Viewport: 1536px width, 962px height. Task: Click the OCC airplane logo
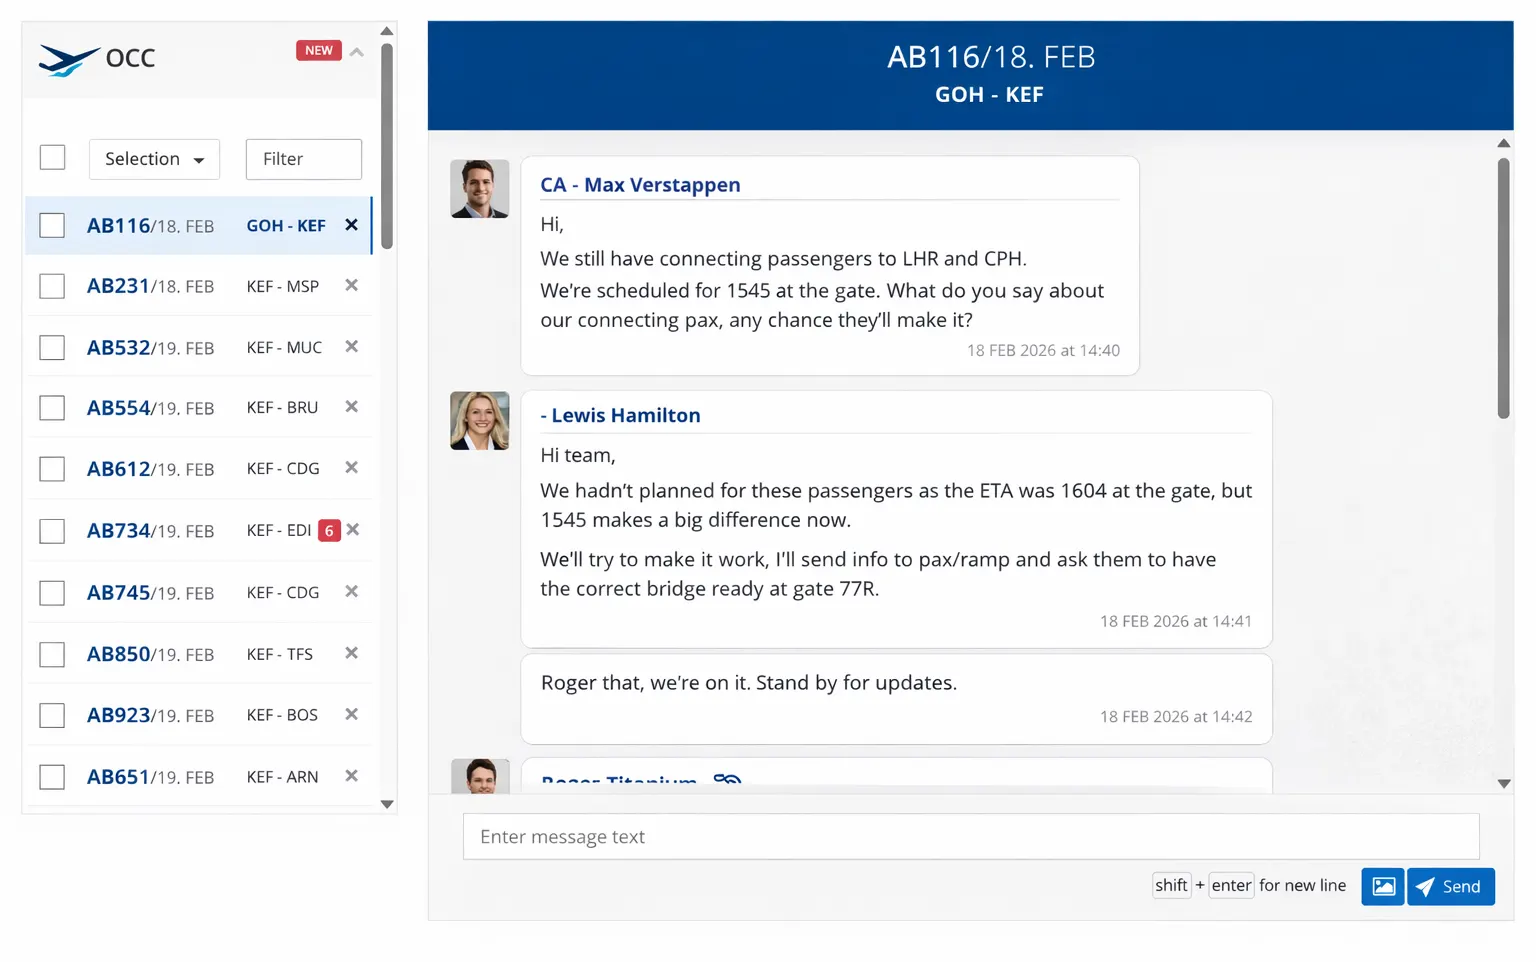pyautogui.click(x=68, y=60)
